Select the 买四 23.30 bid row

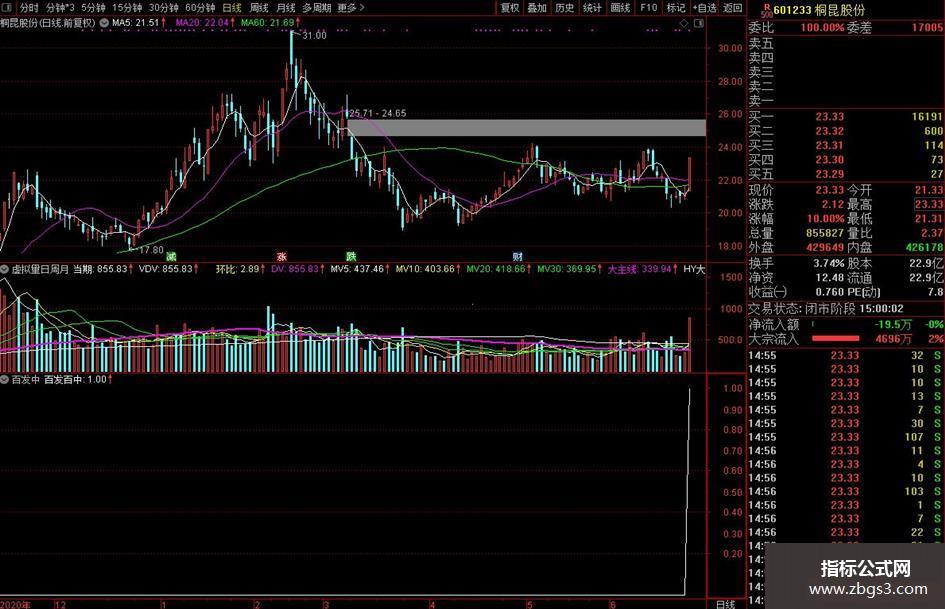[x=845, y=160]
